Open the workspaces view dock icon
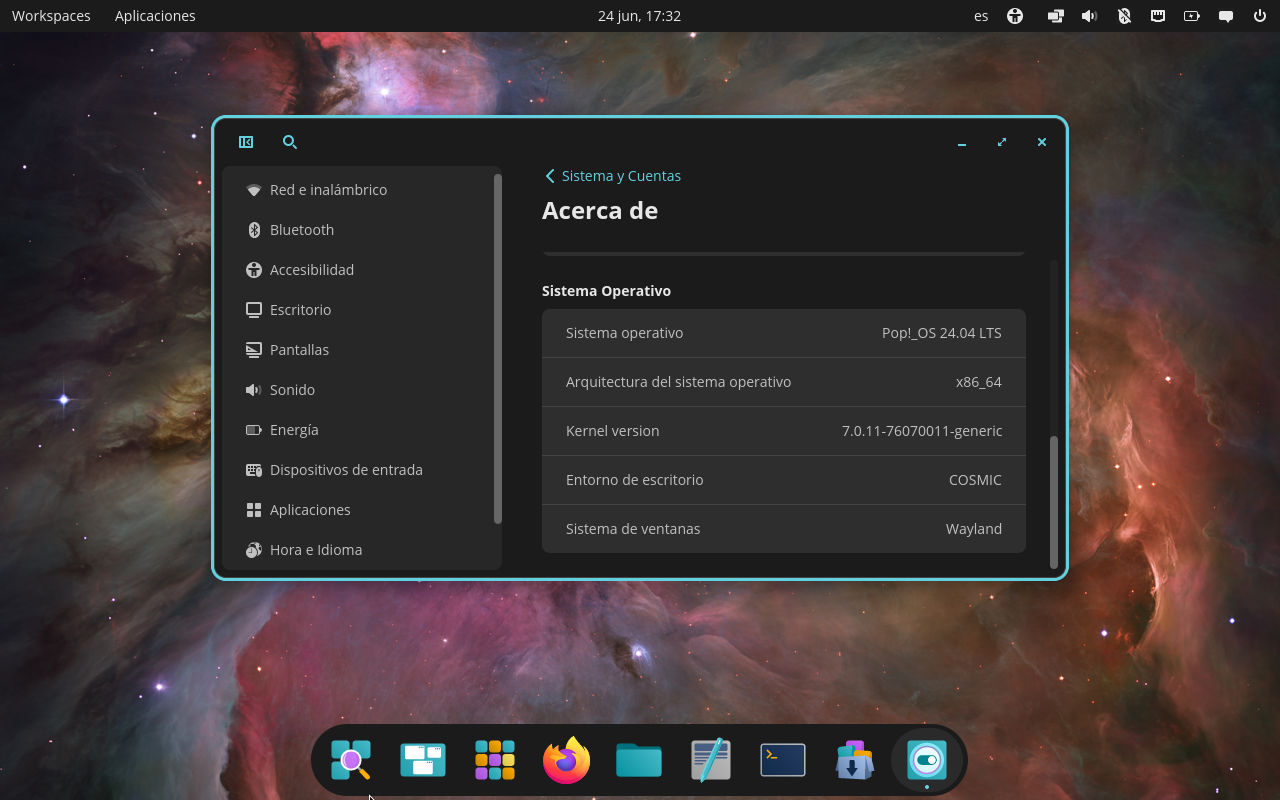The height and width of the screenshot is (800, 1280). [423, 760]
